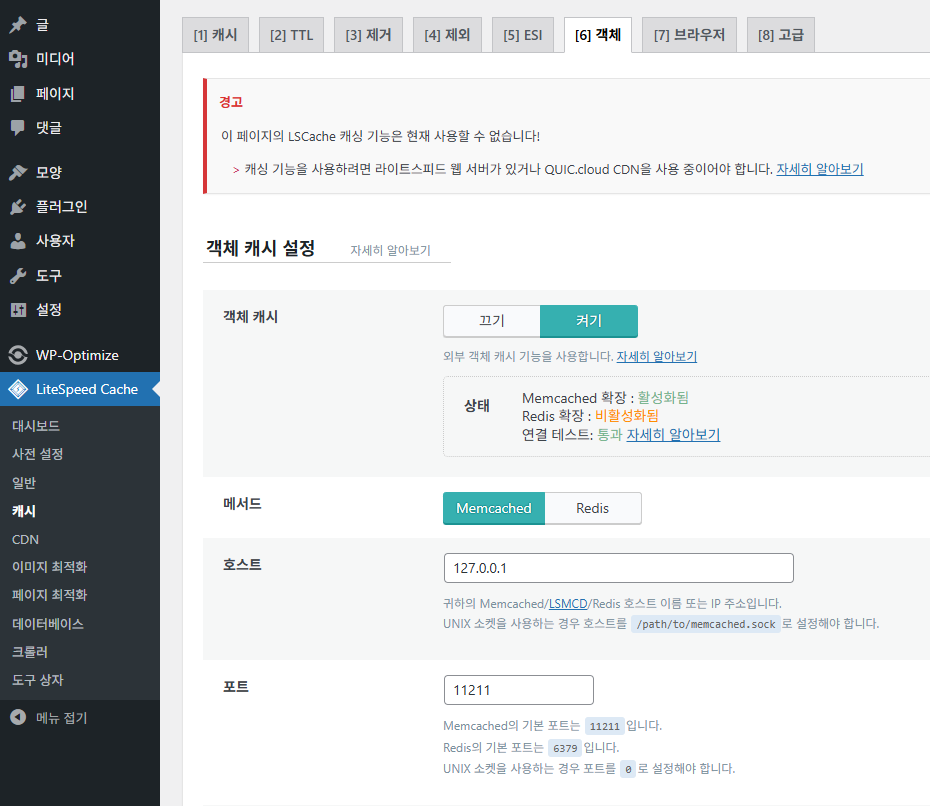Go to 데이터베이스 submenu

pyautogui.click(x=47, y=624)
